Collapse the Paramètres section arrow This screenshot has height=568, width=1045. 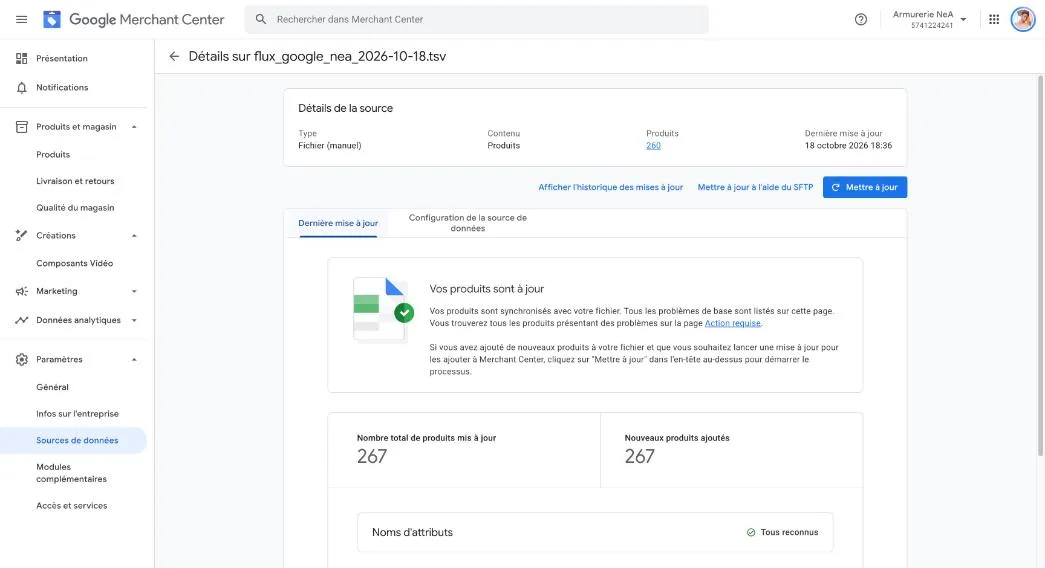click(x=134, y=359)
